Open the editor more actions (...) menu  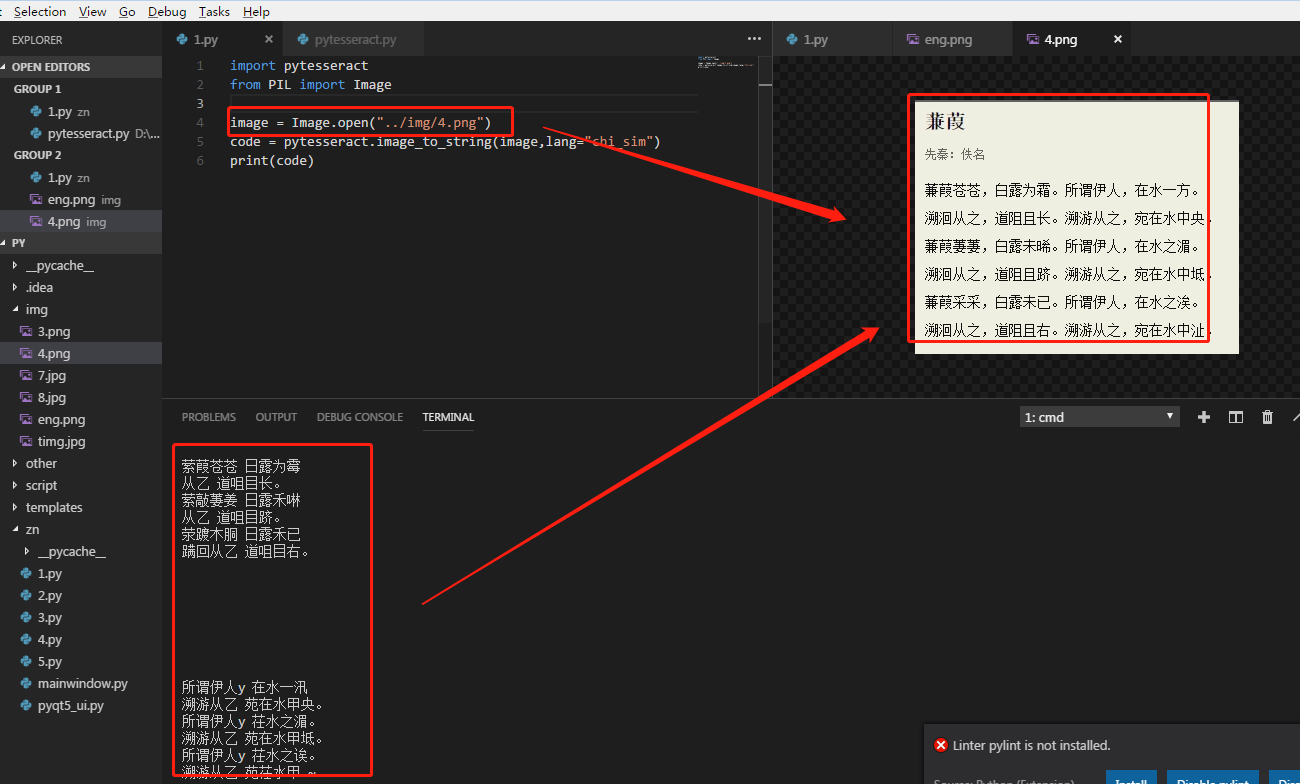753,38
